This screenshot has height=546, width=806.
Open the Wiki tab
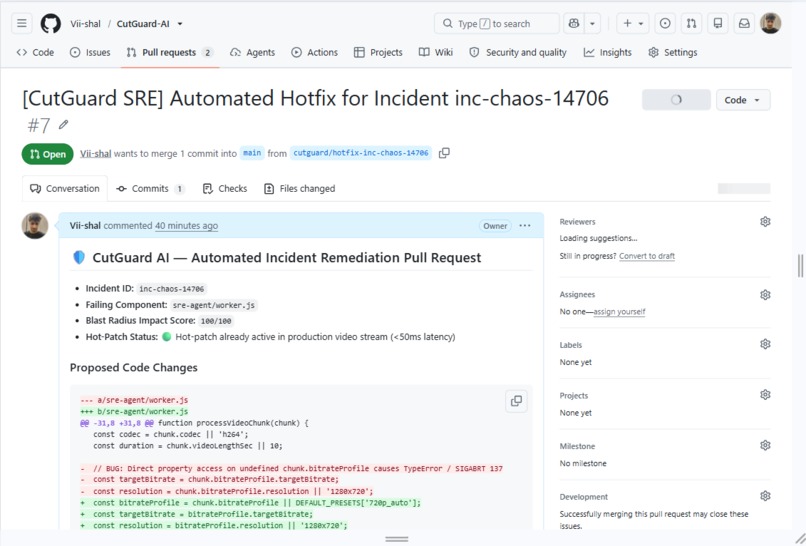(x=436, y=52)
